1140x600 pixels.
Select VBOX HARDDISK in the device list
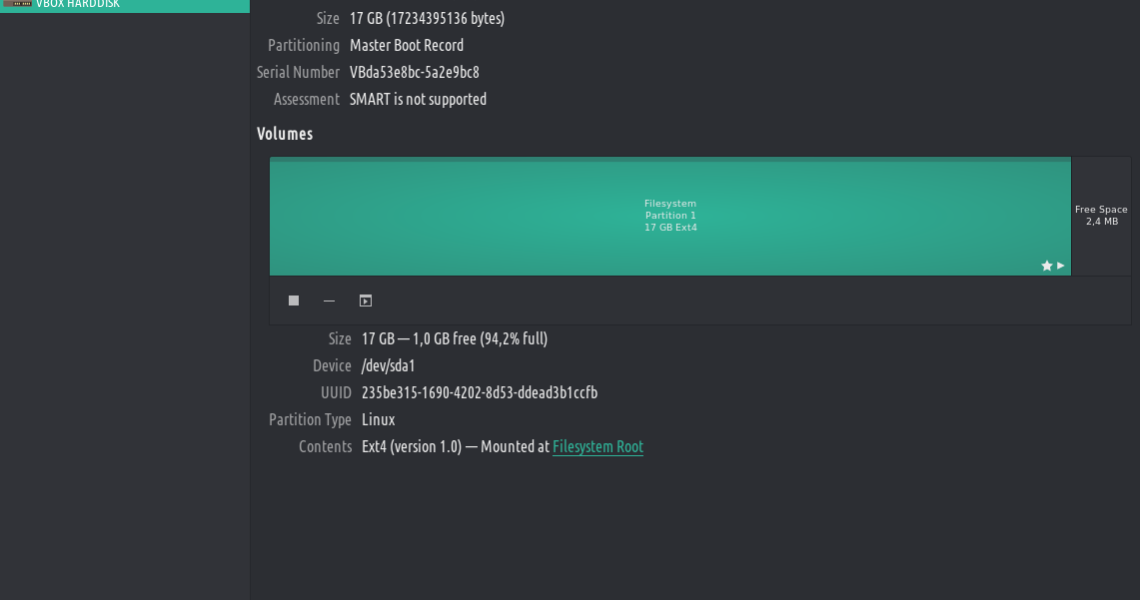[x=78, y=4]
